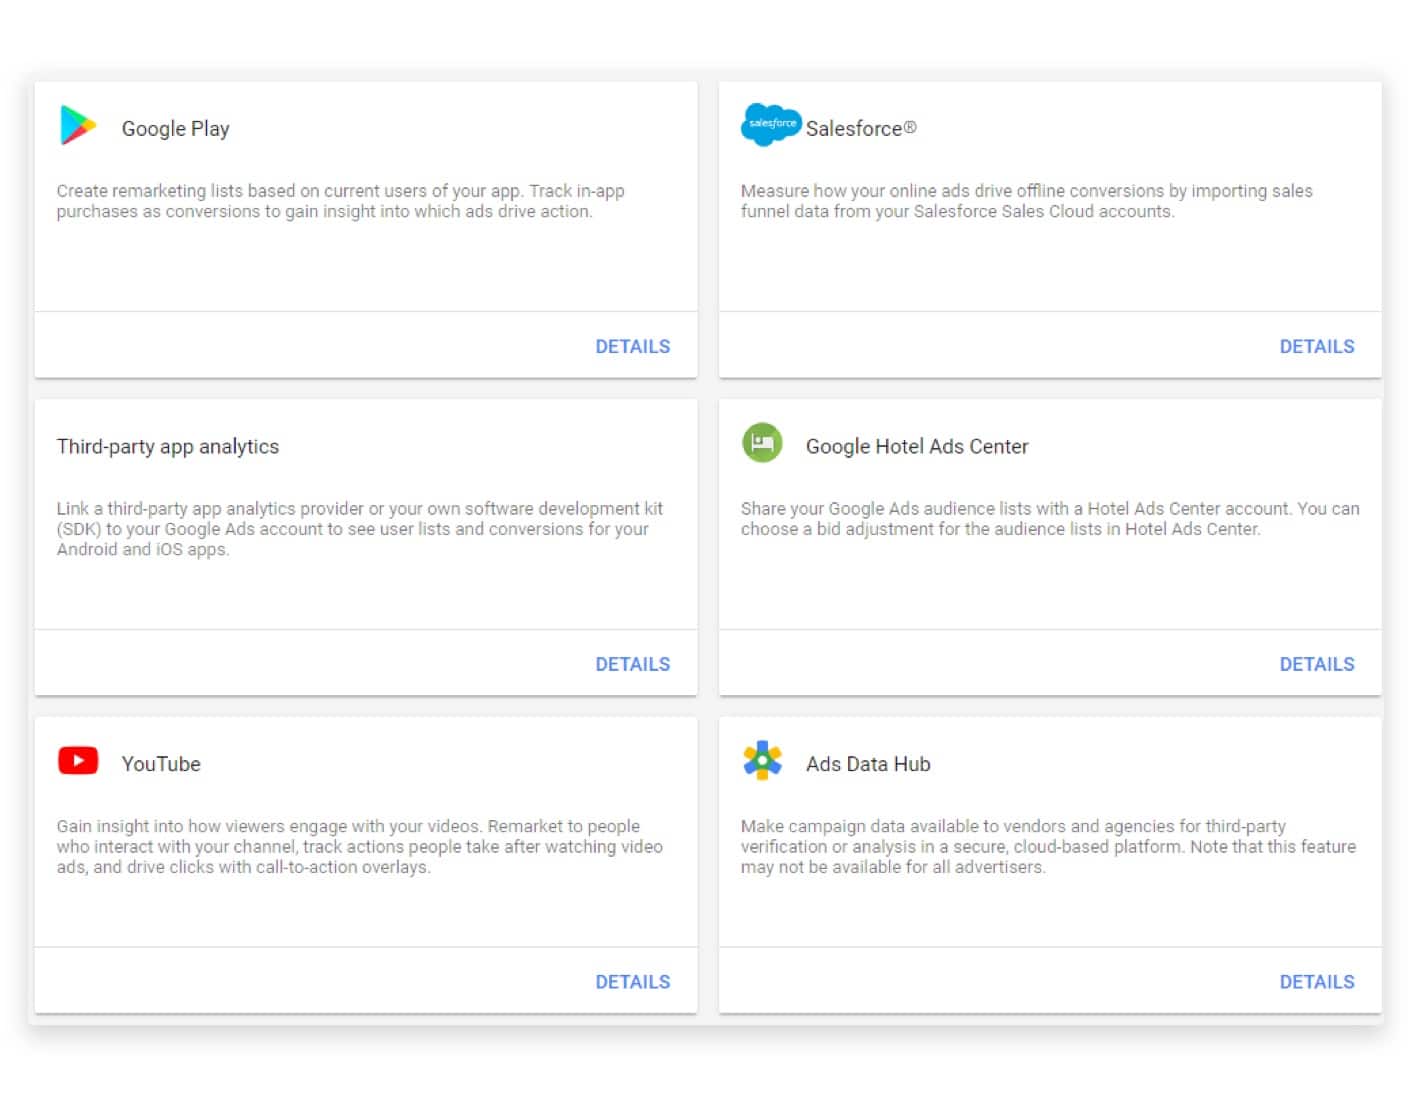The height and width of the screenshot is (1105, 1412).
Task: Open DETAILS on Google Hotel Ads Center
Action: click(1316, 665)
